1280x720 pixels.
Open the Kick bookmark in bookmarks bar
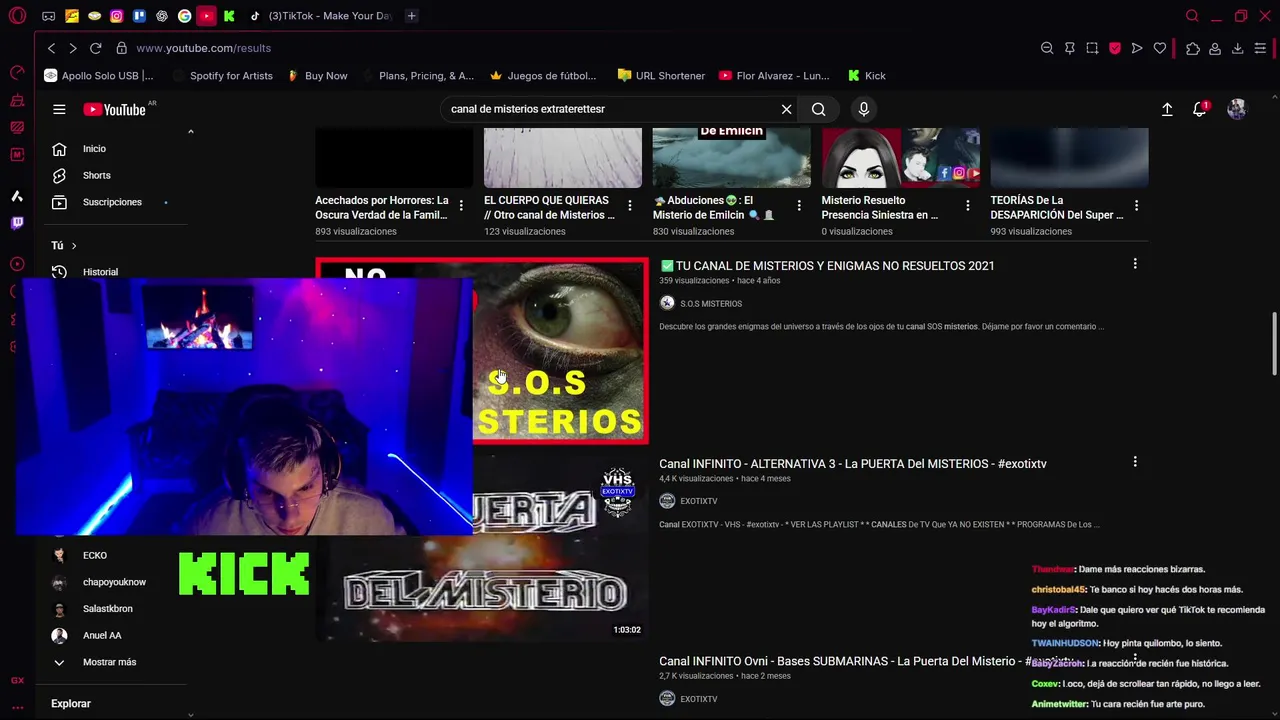click(866, 76)
